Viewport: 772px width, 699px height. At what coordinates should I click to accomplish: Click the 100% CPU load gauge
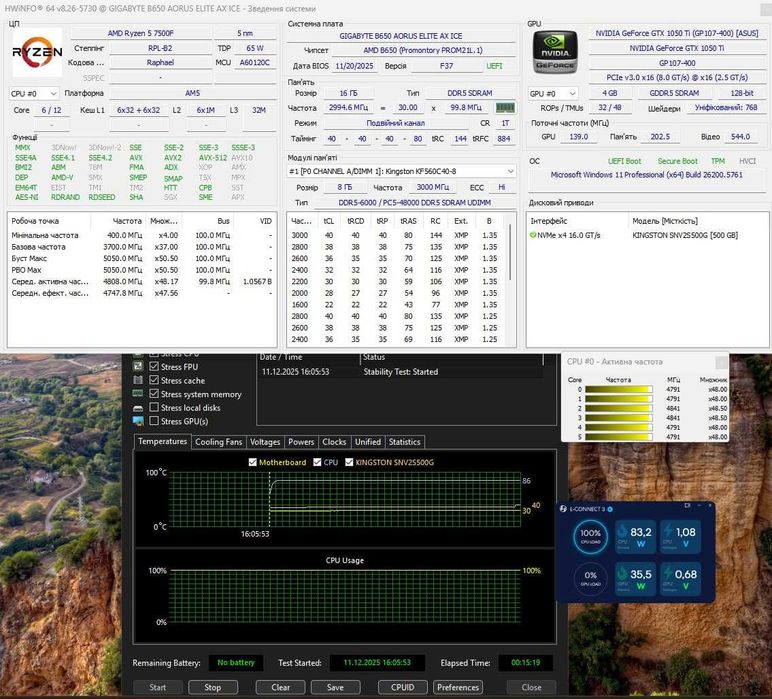tap(590, 537)
